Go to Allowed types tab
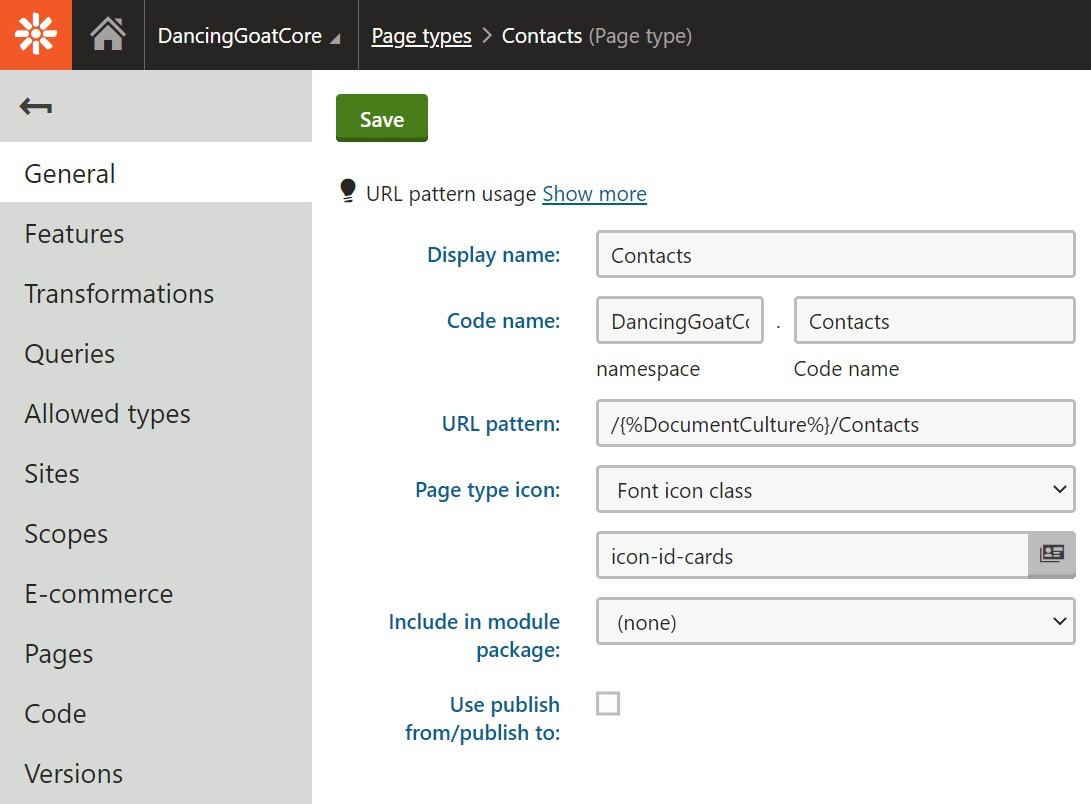 tap(156, 414)
